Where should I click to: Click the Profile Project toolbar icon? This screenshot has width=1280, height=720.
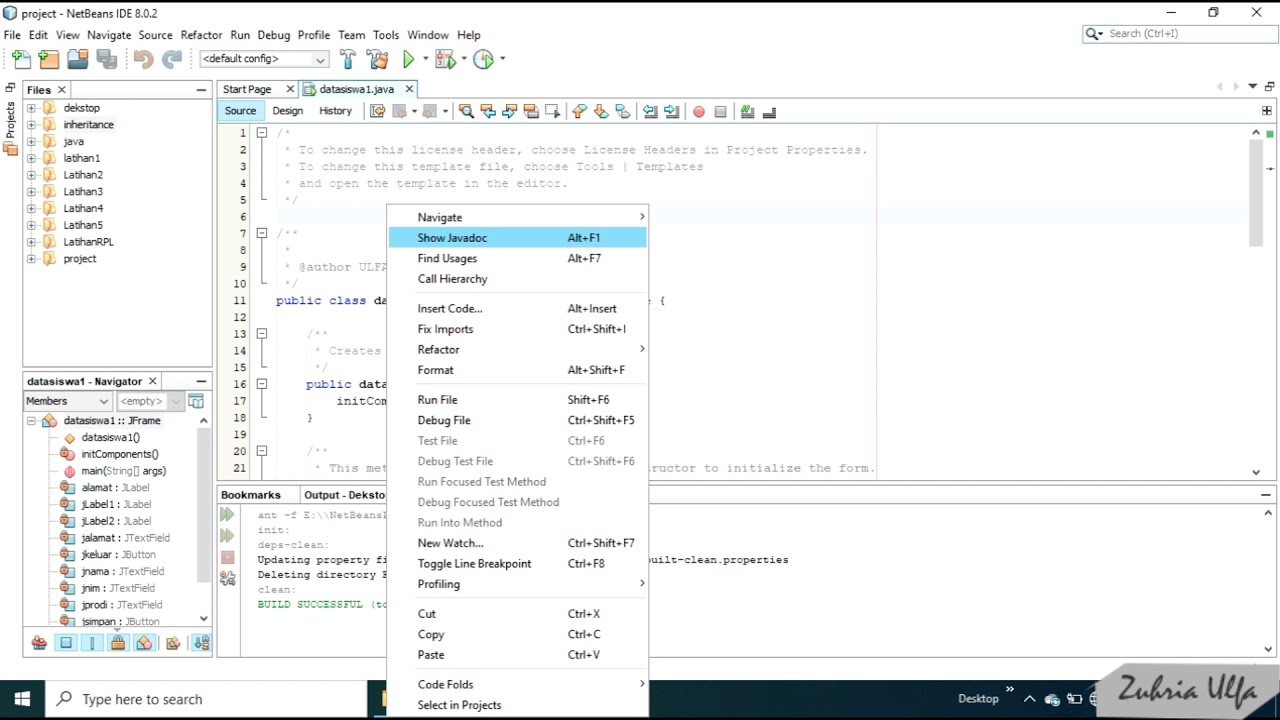tap(483, 59)
